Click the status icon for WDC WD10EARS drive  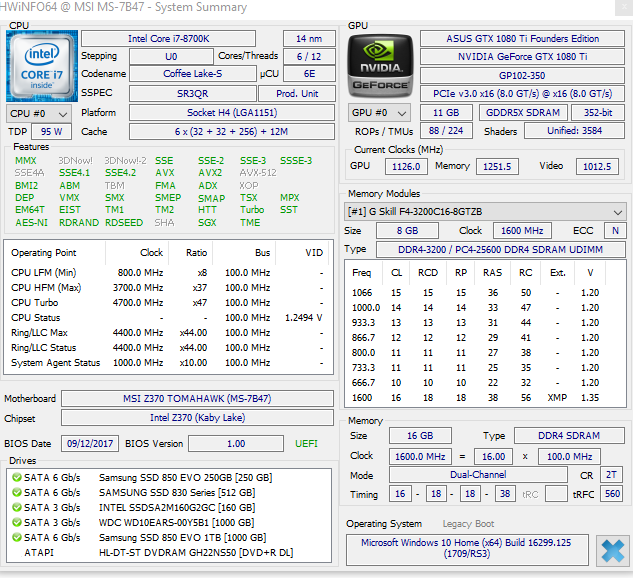(17, 522)
